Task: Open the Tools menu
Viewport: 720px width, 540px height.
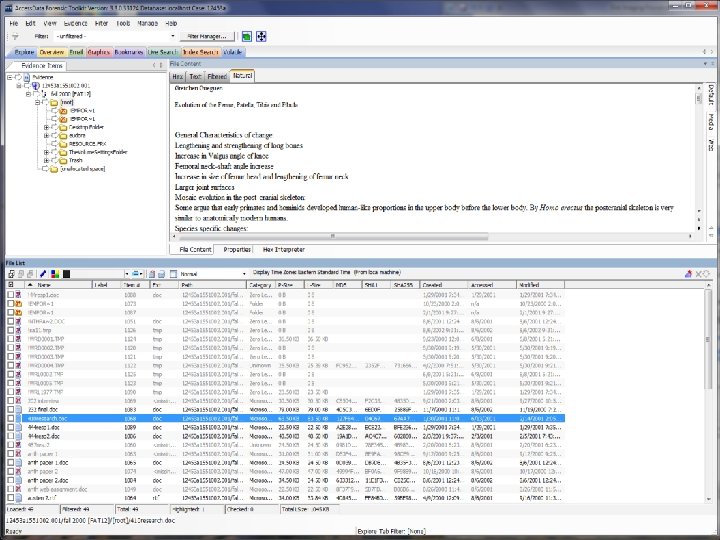Action: coord(123,23)
